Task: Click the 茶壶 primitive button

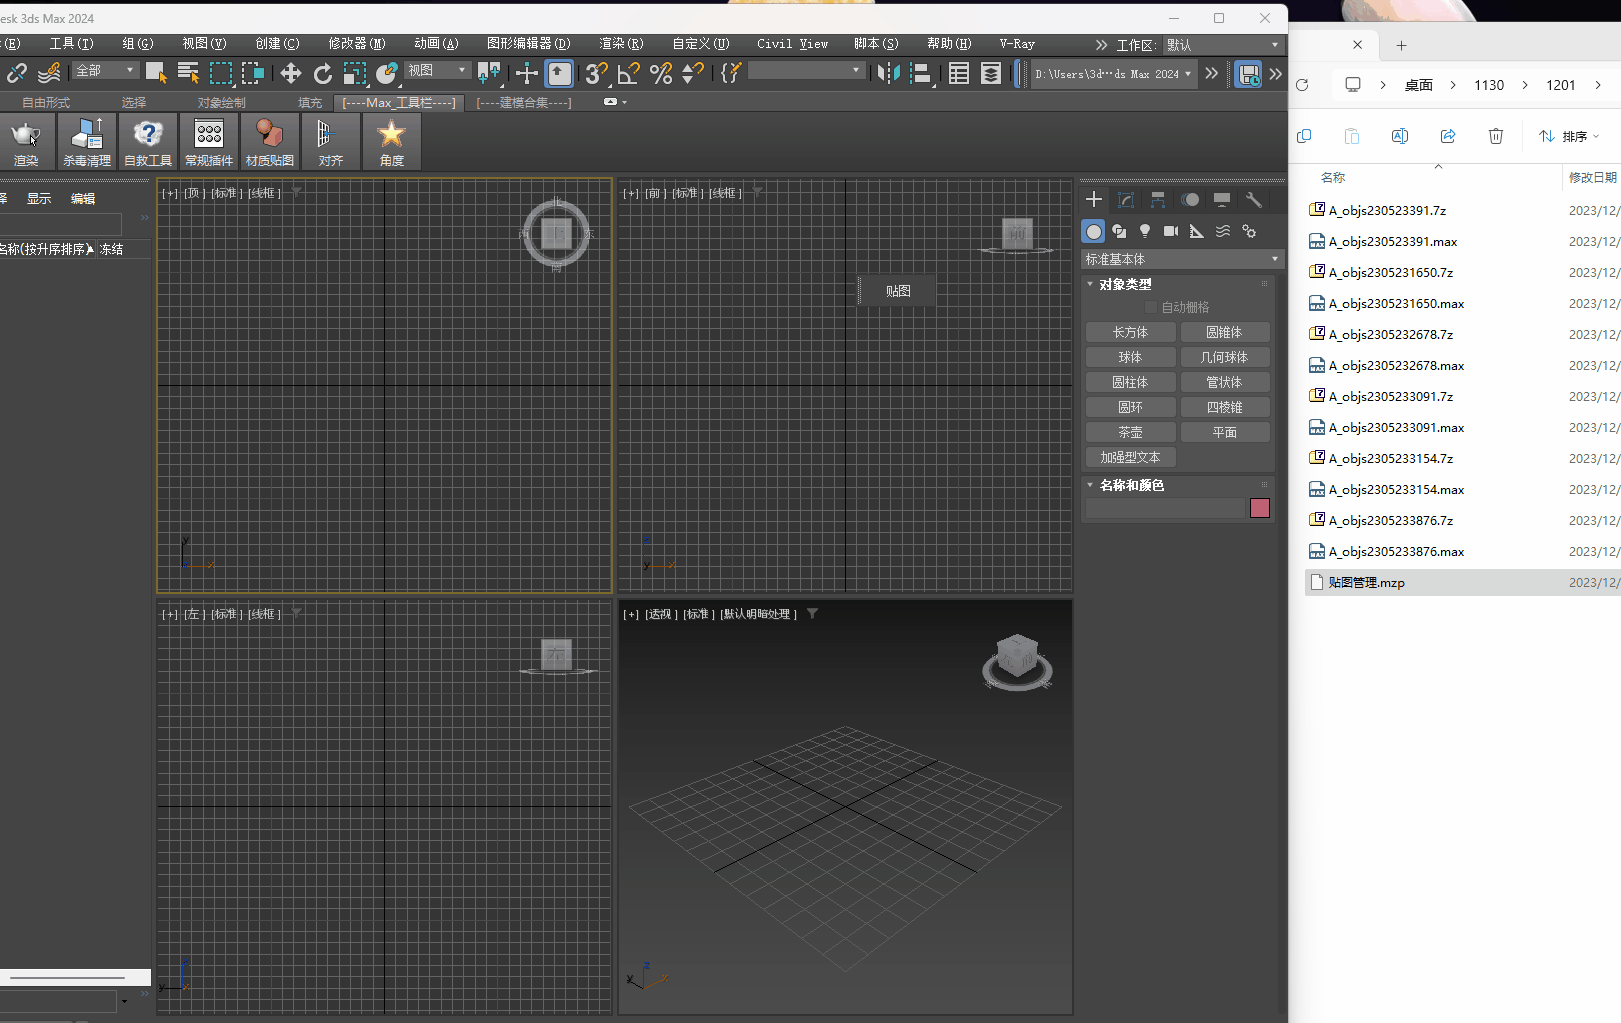Action: point(1130,432)
